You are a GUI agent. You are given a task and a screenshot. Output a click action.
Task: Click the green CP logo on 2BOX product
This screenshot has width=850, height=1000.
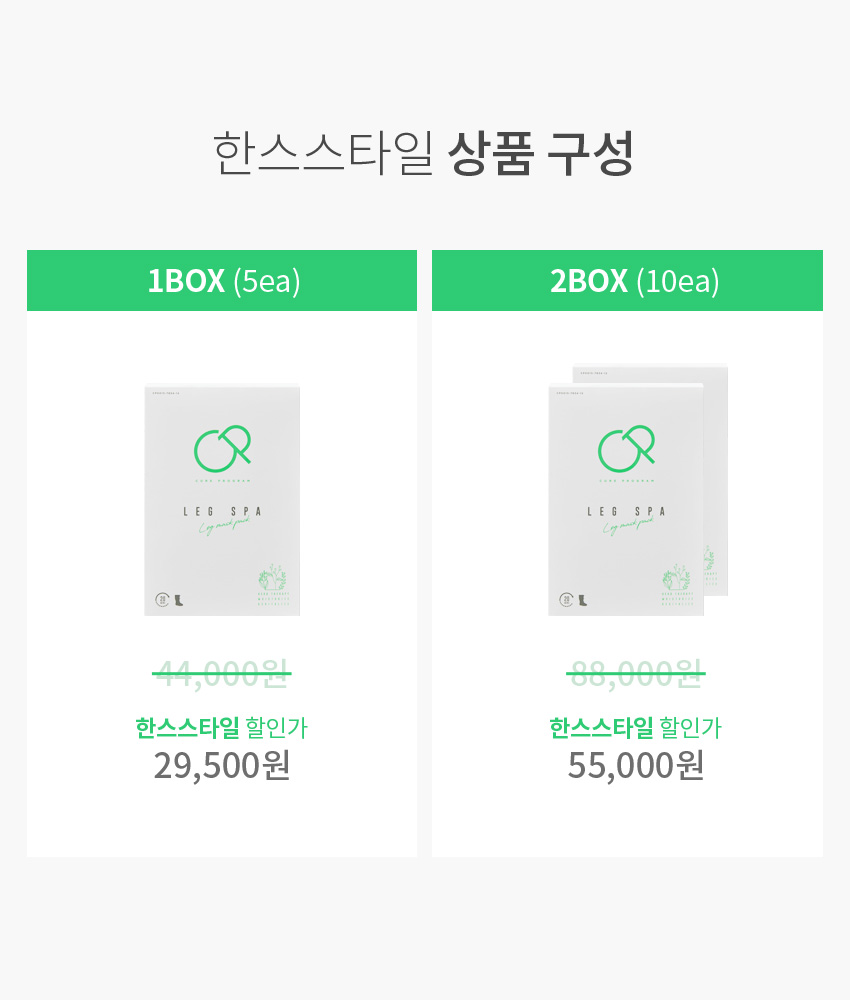[626, 449]
